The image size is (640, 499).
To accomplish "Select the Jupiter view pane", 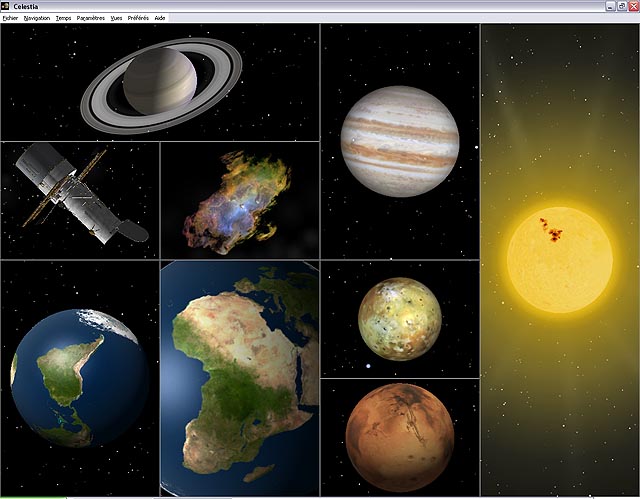I will tap(400, 141).
